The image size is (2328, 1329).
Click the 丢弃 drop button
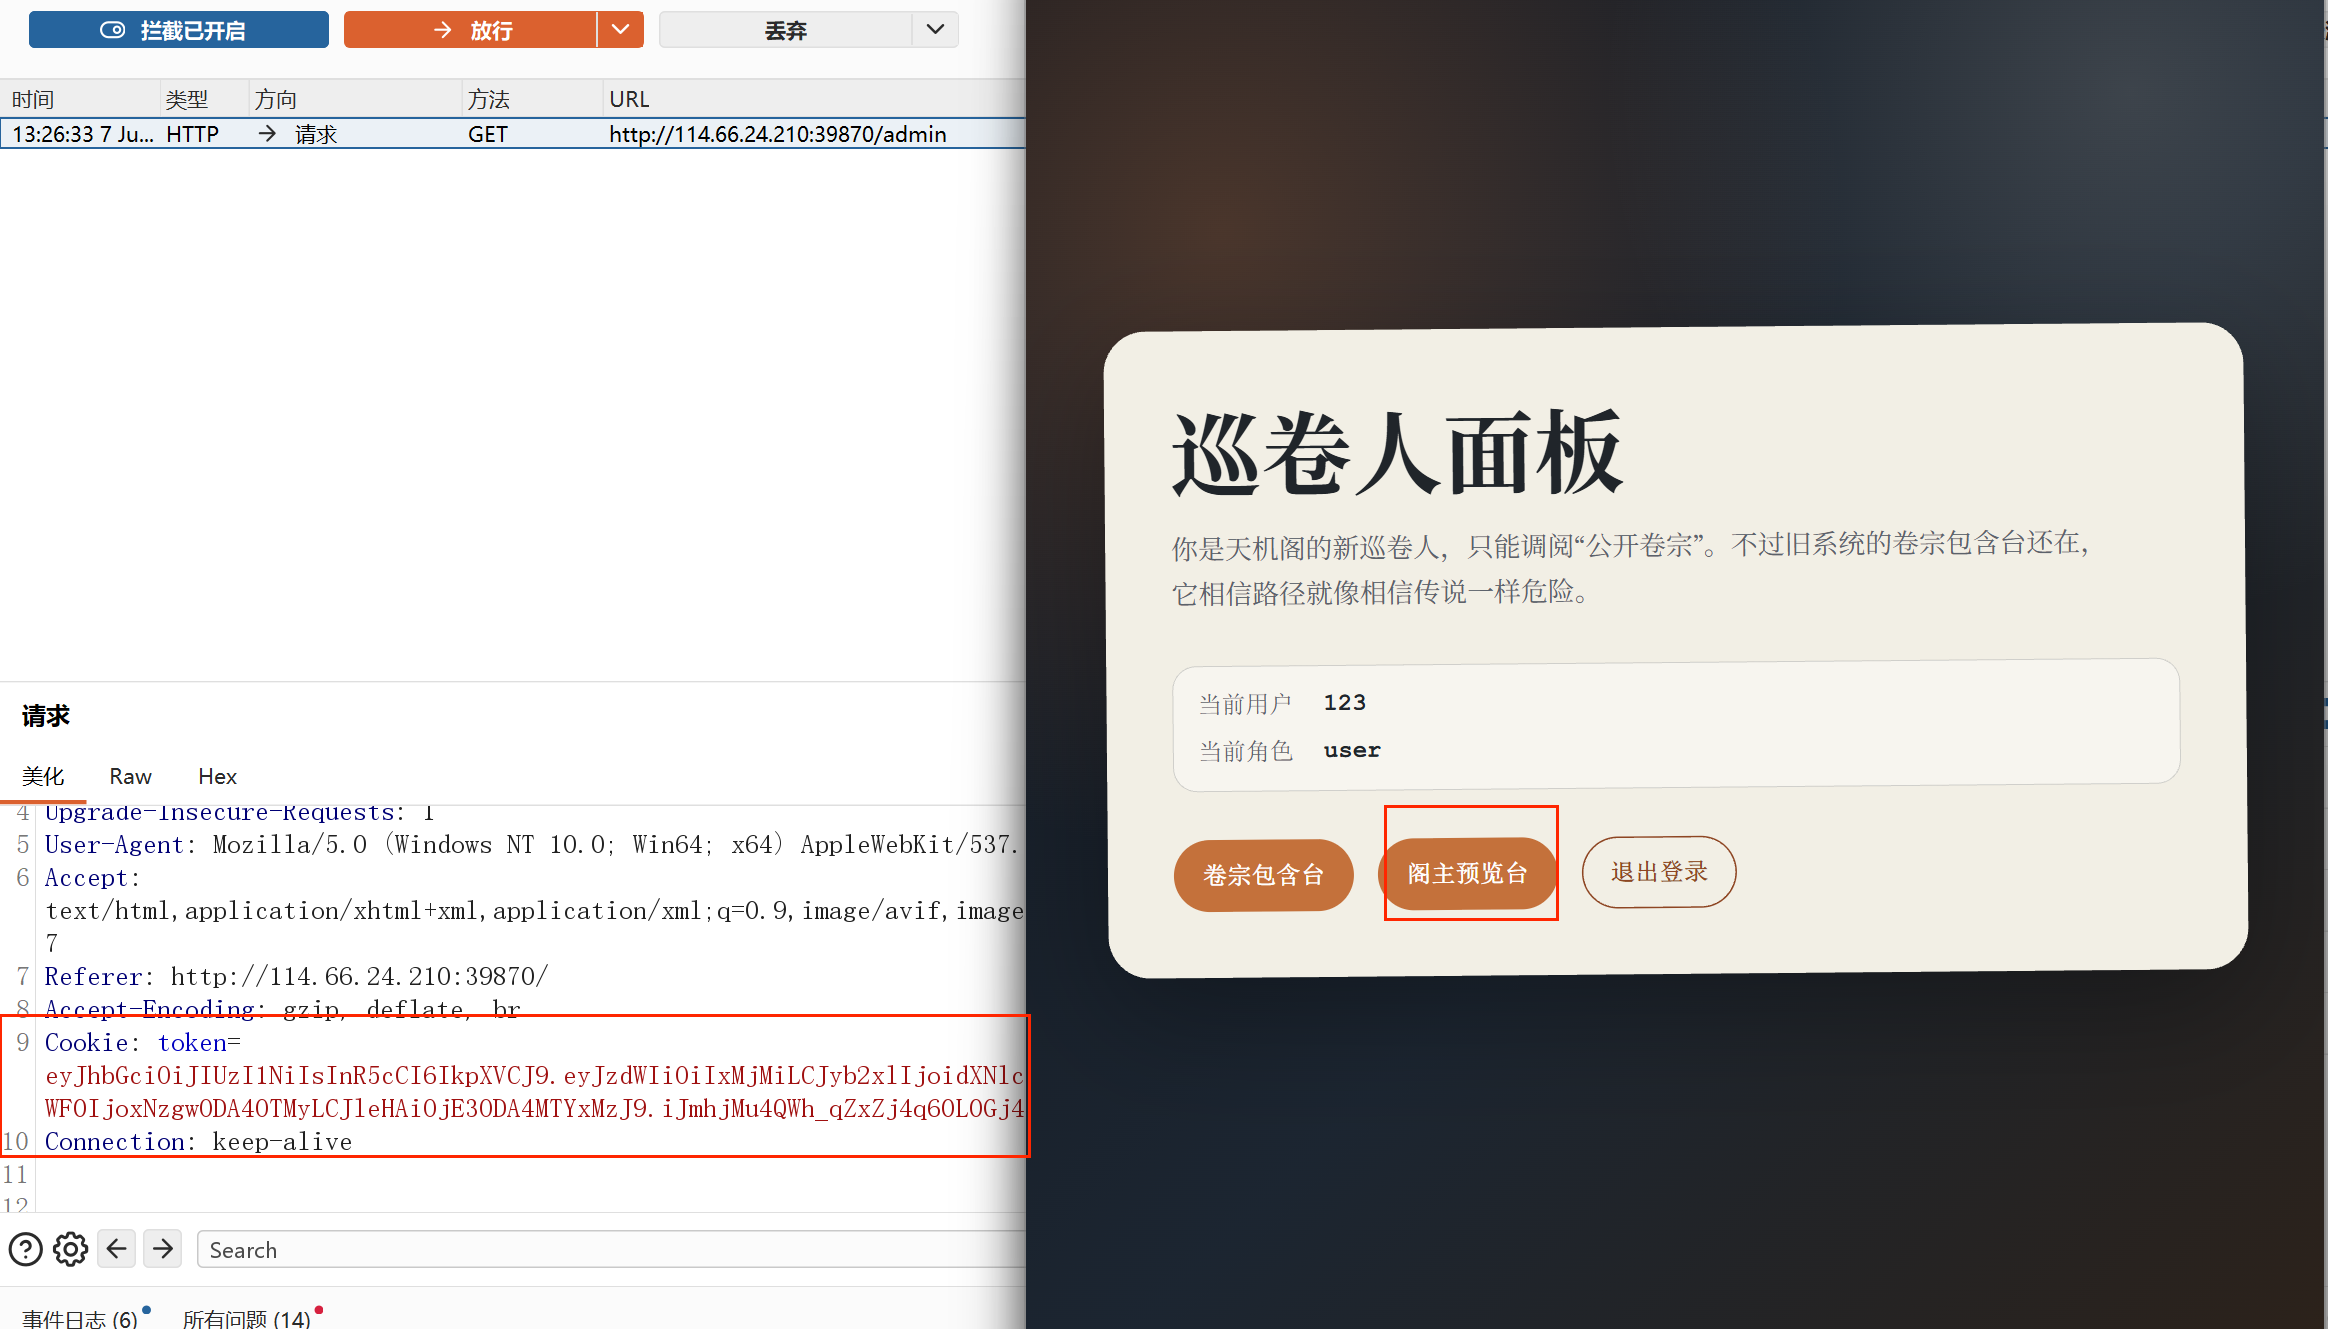(x=786, y=30)
